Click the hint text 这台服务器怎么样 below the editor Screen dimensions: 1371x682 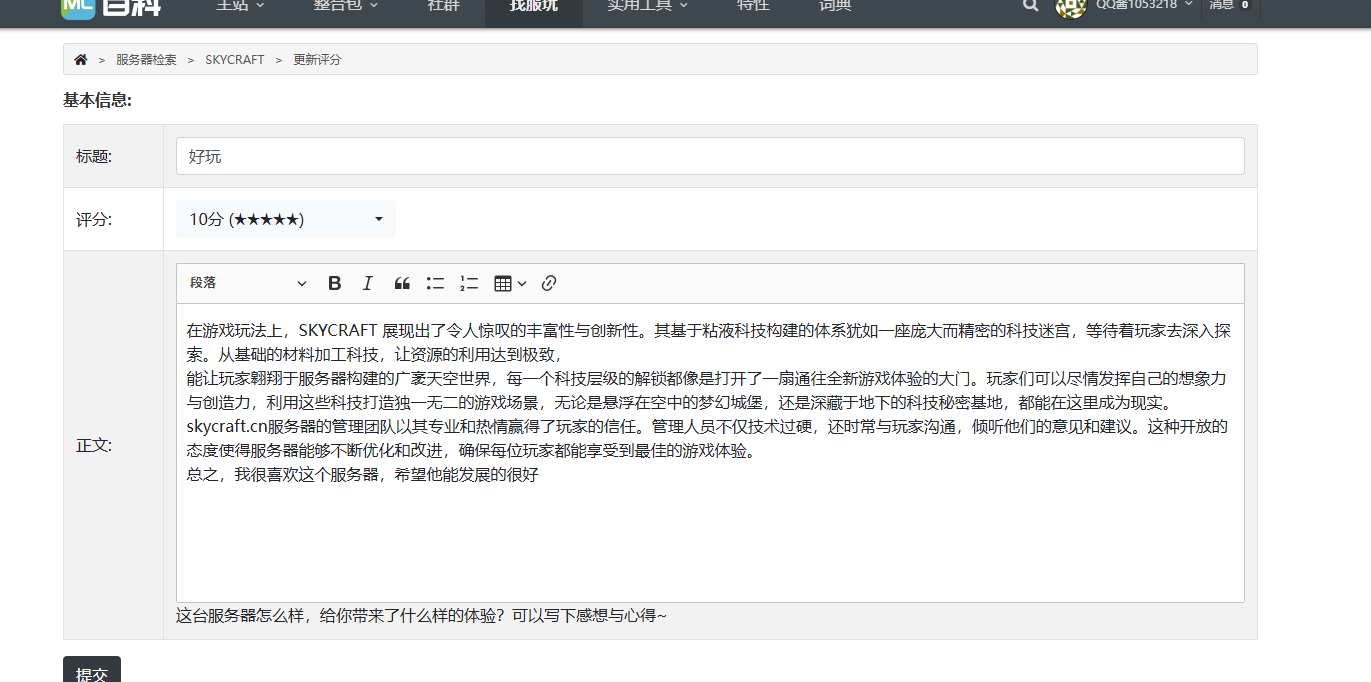(x=421, y=615)
